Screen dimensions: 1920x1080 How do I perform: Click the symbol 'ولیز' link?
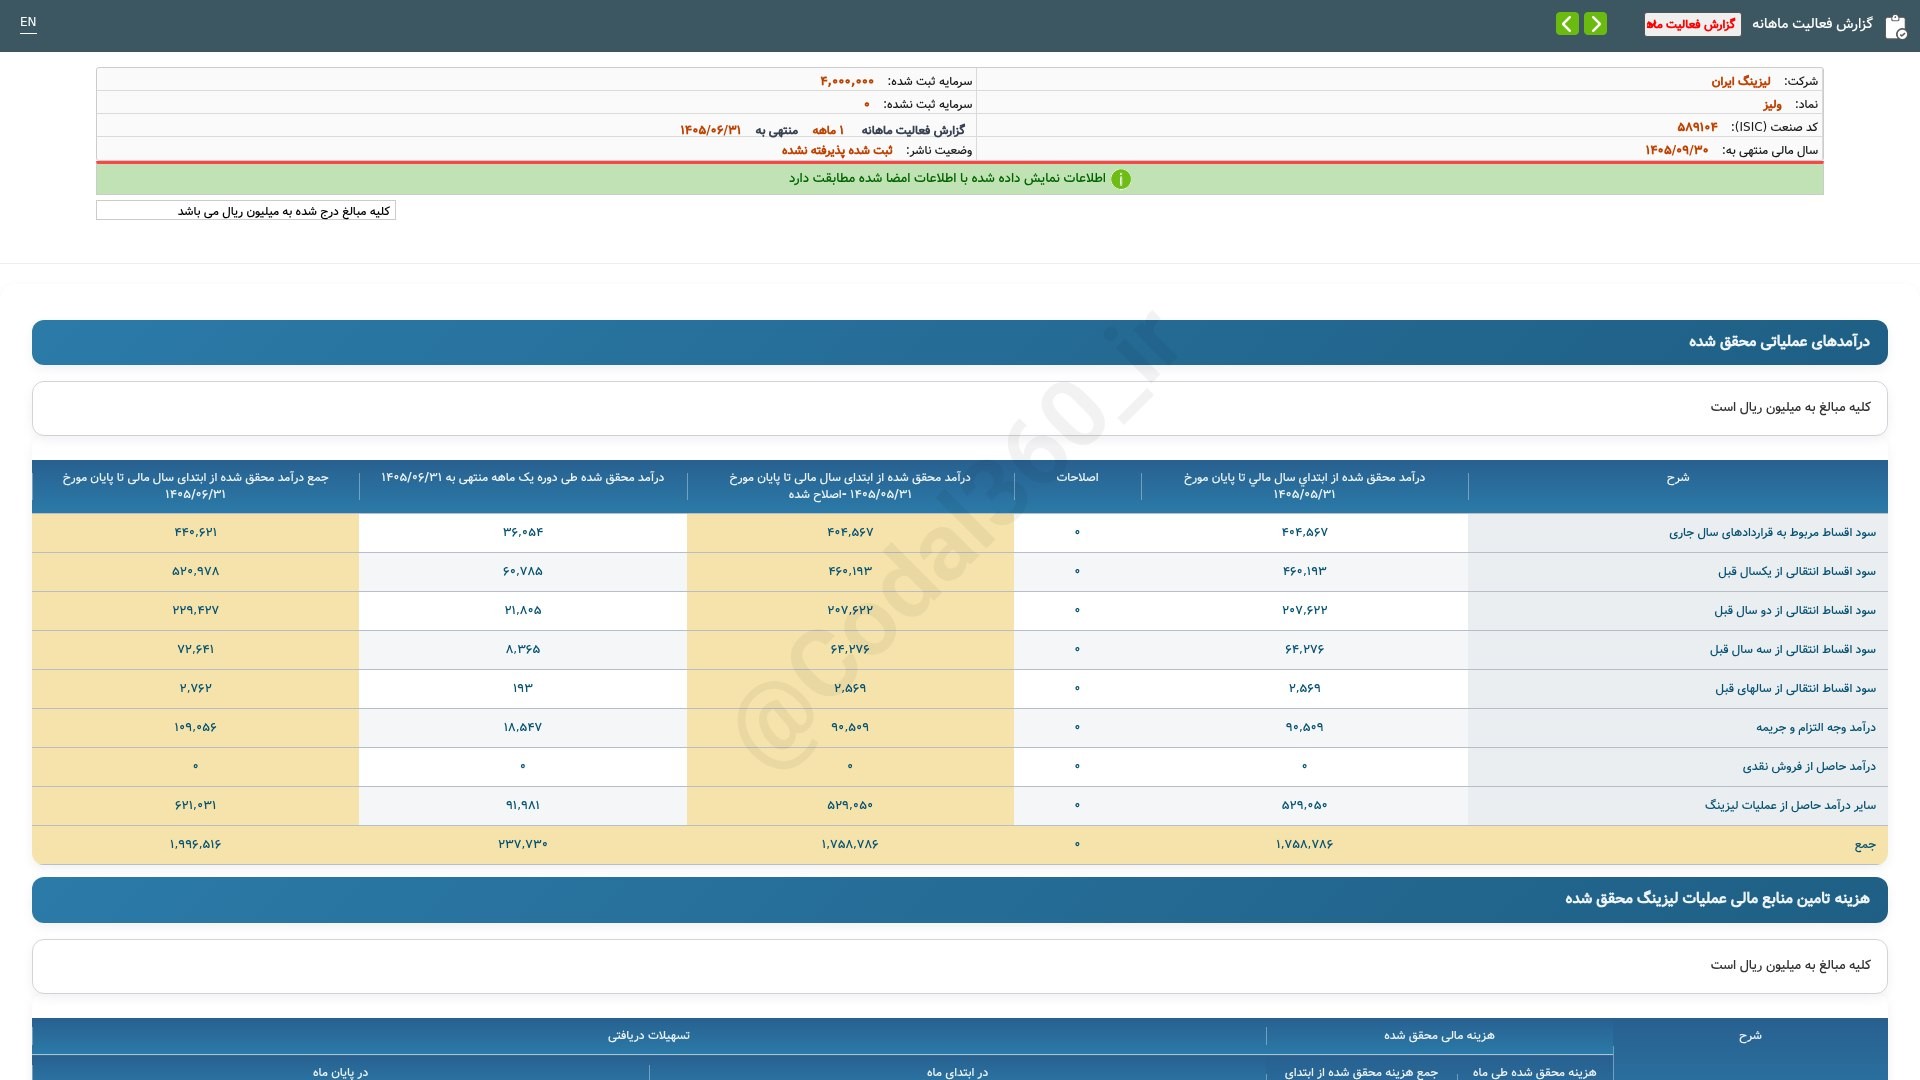pyautogui.click(x=1772, y=104)
